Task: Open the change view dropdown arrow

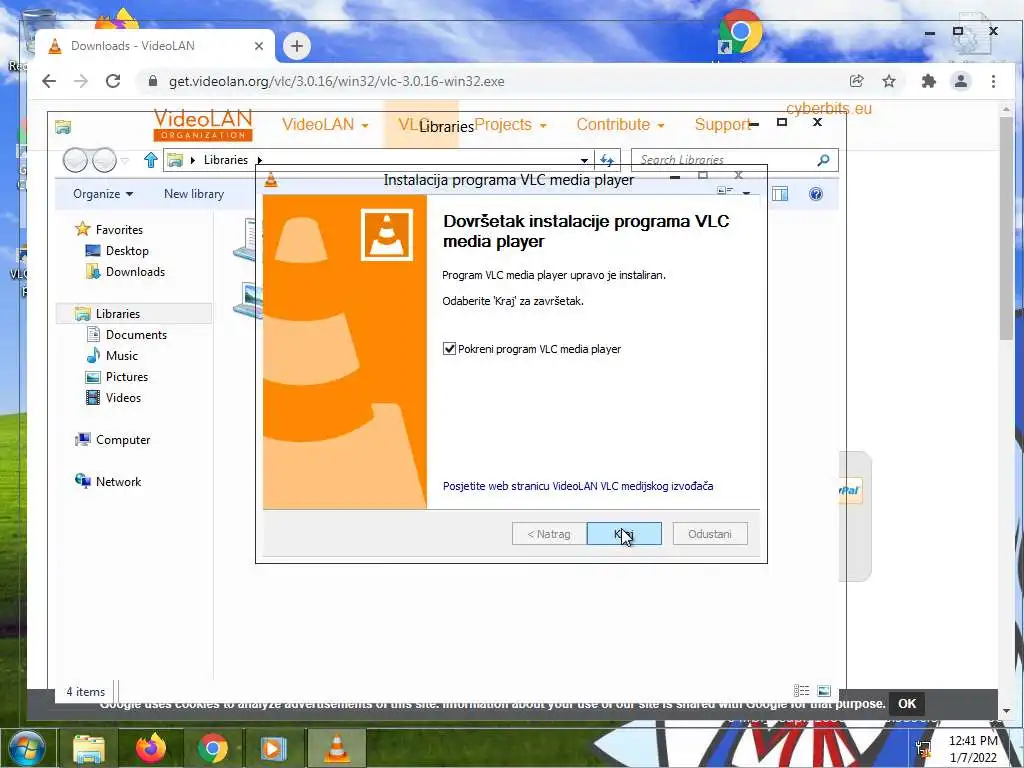Action: tap(746, 193)
